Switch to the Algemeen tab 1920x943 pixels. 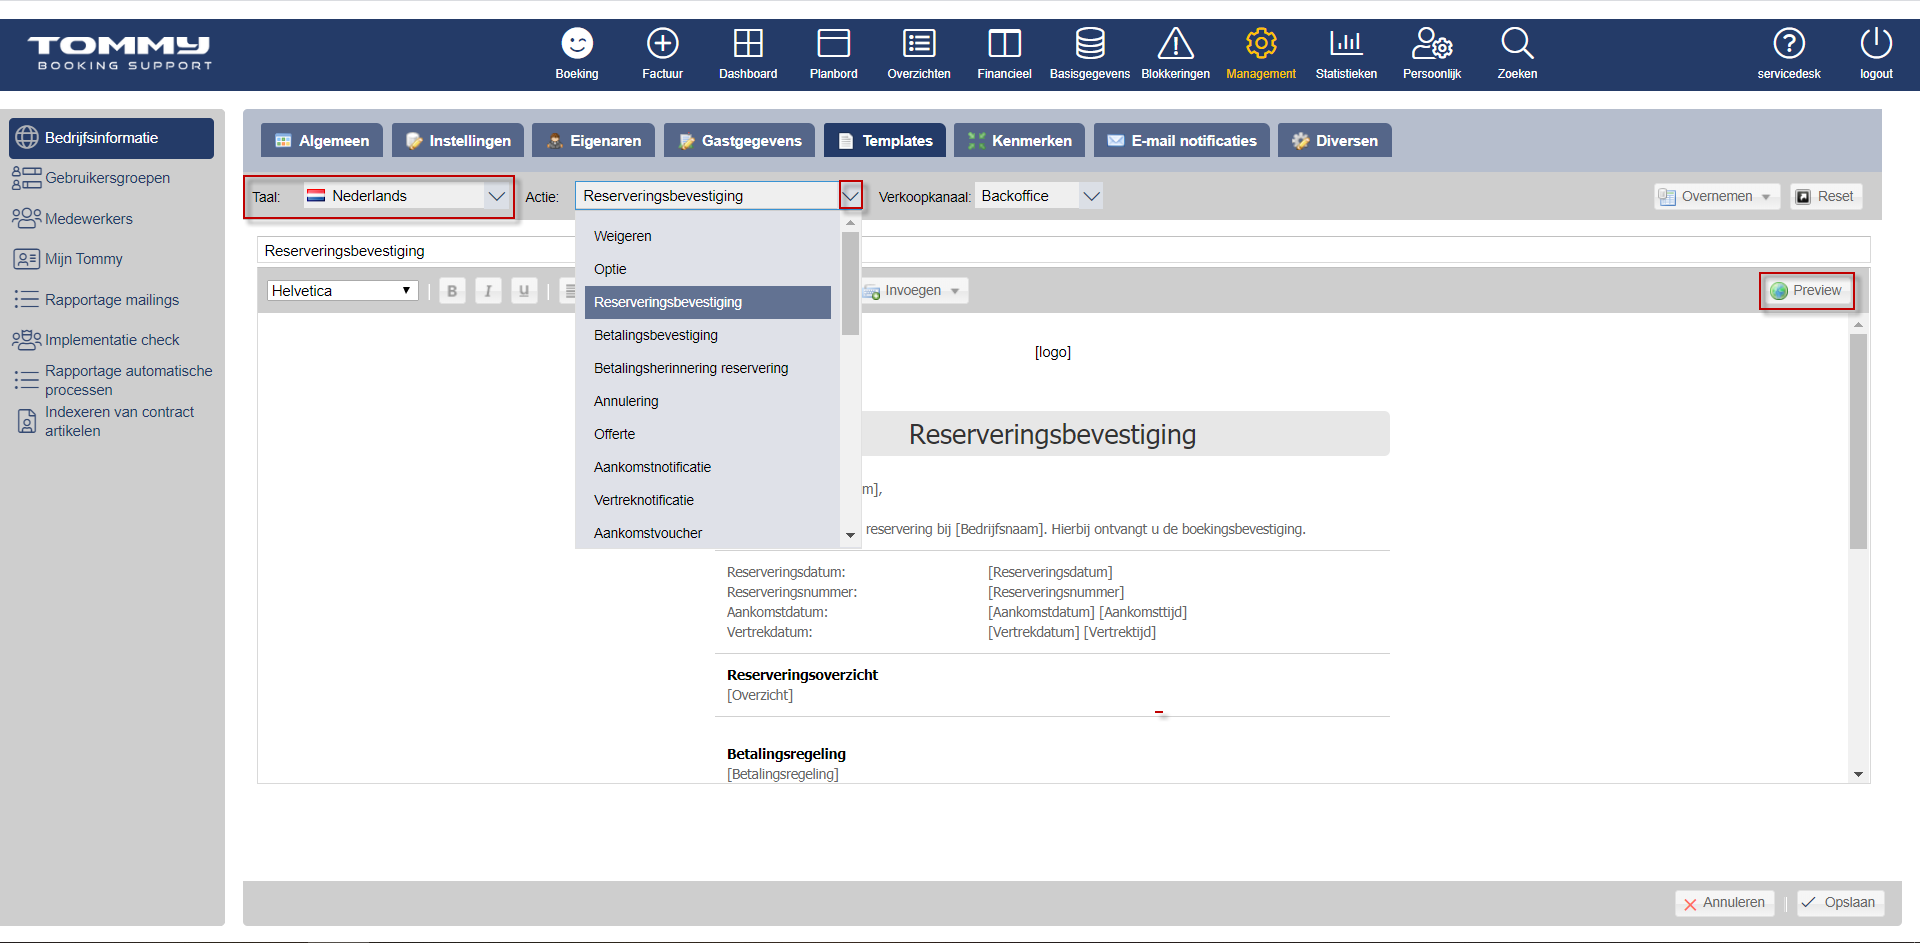(322, 141)
